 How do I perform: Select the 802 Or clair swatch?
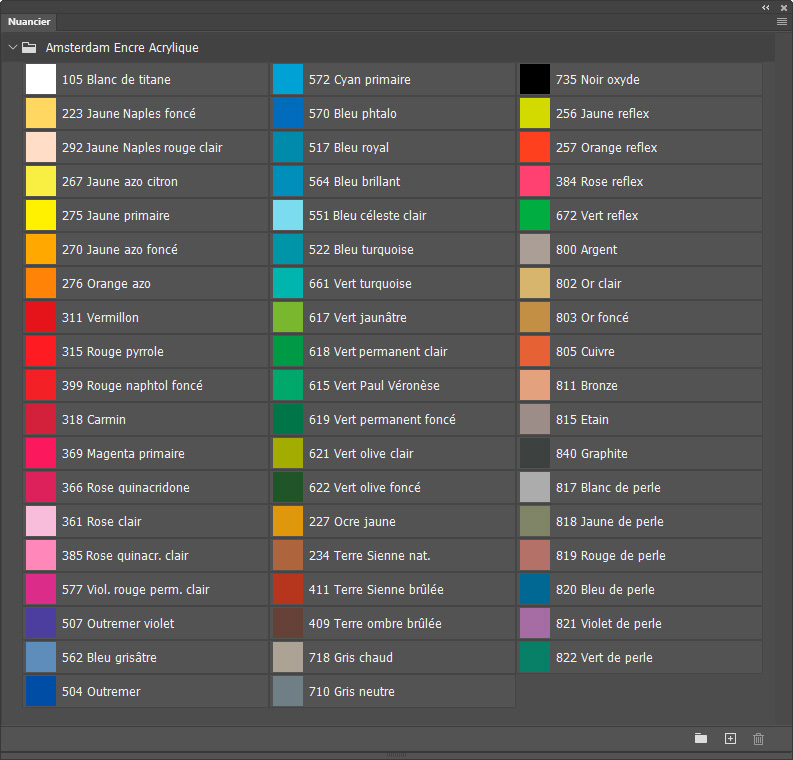535,283
